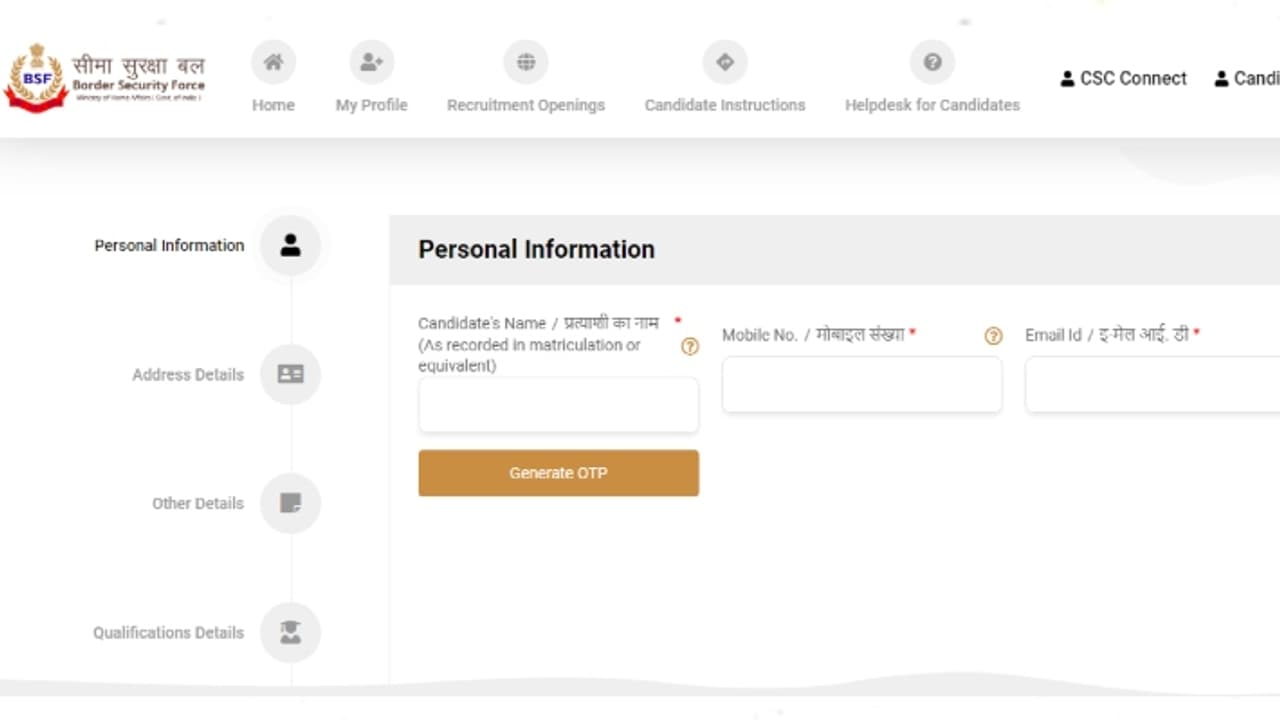Open Helpdesk for Candidates question icon
Screen dimensions: 1280x720
tap(932, 63)
